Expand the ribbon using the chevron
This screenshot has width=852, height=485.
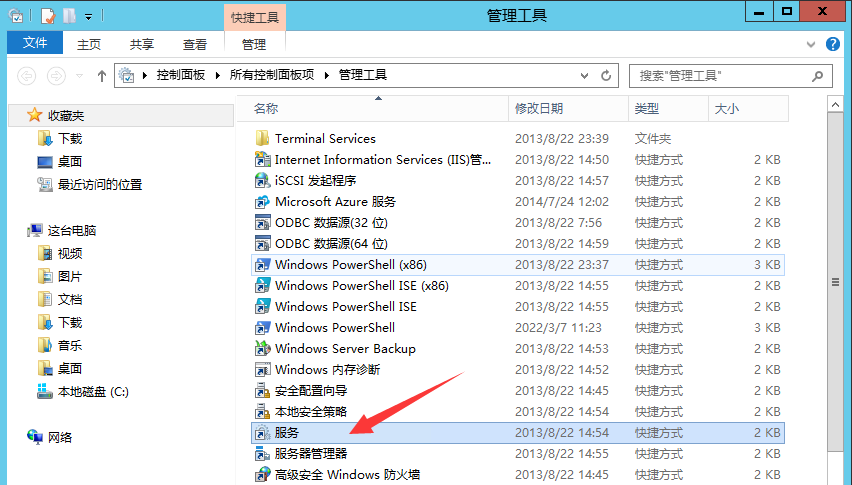(x=812, y=45)
